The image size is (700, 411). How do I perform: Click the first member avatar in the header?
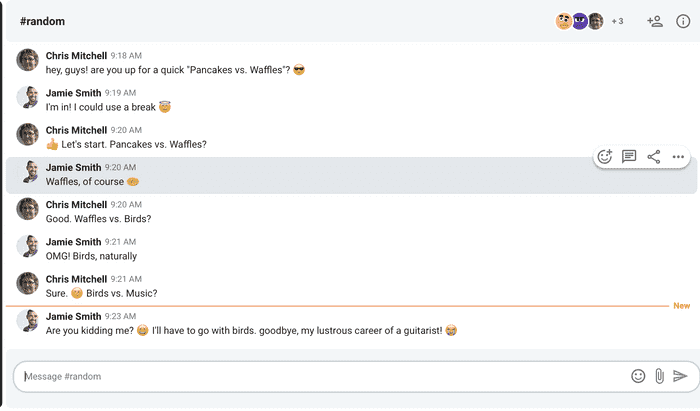tap(564, 21)
